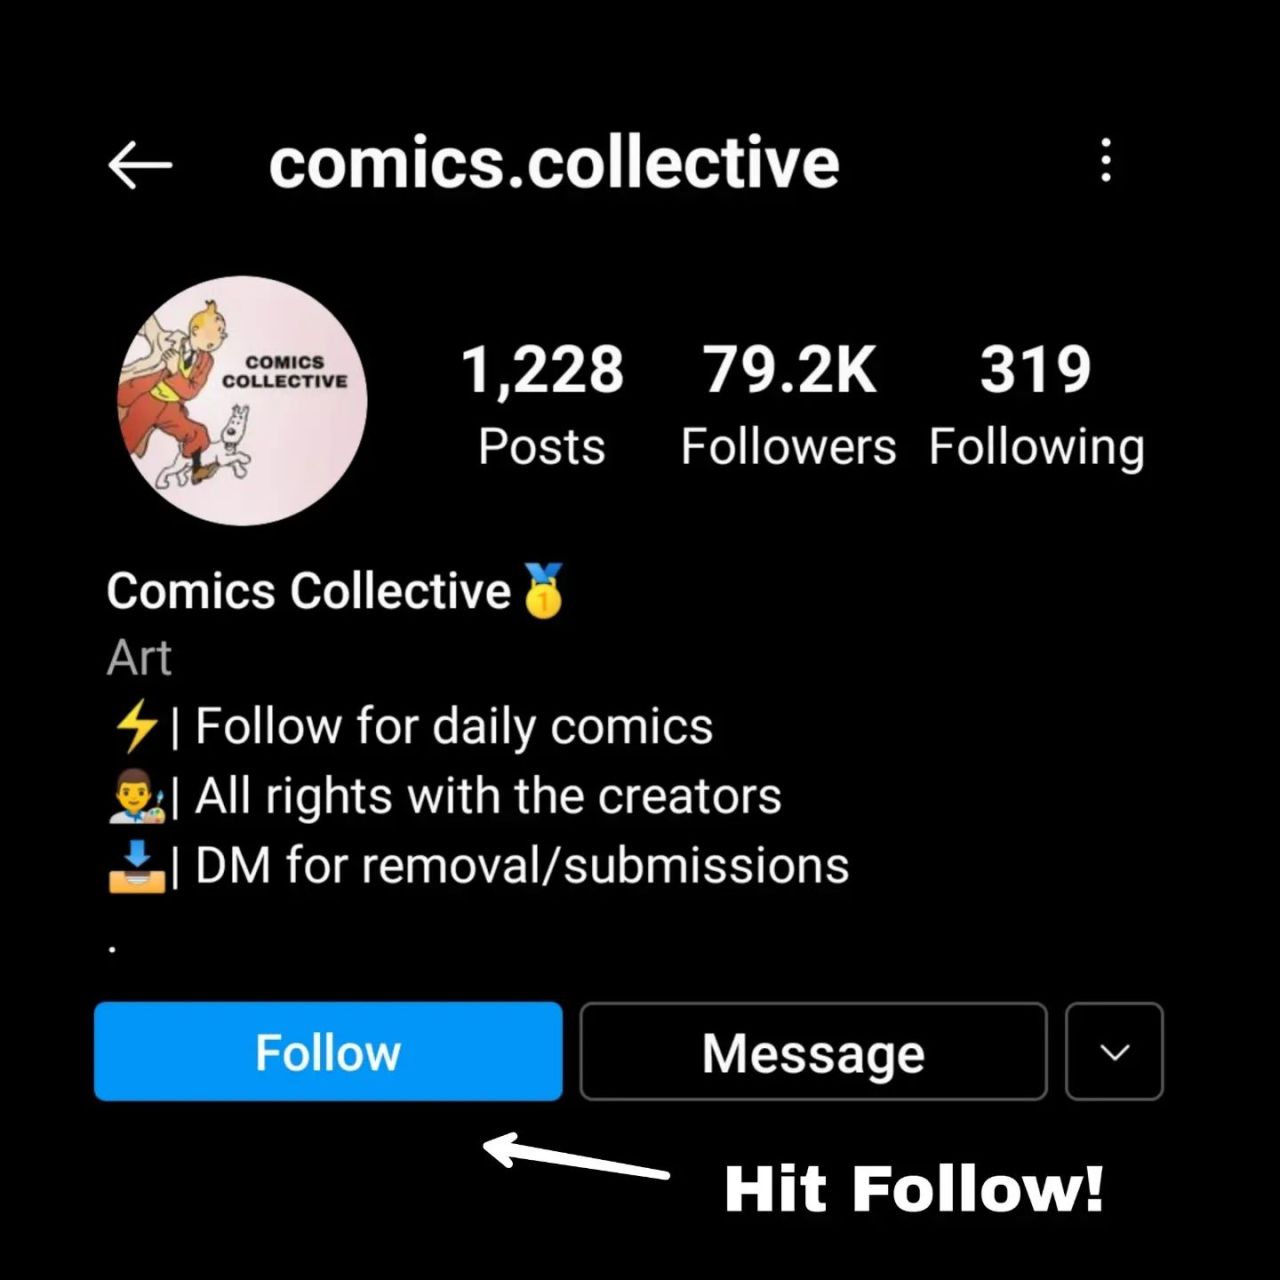The image size is (1280, 1280).
Task: Open the three-dot options menu
Action: click(x=1105, y=161)
